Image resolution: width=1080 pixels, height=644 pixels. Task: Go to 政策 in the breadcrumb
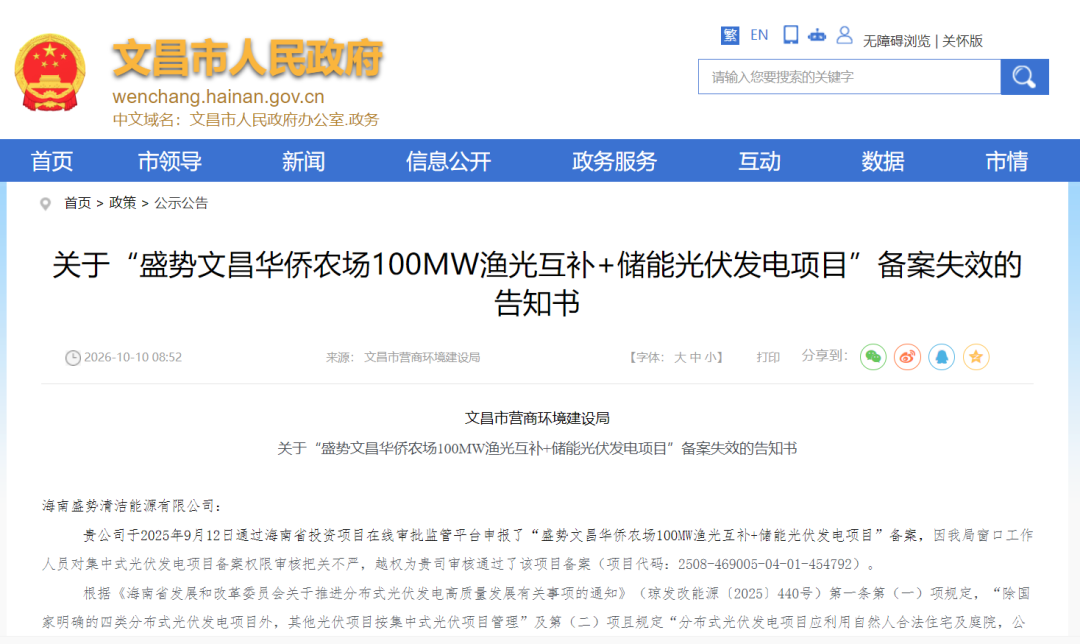(x=123, y=203)
